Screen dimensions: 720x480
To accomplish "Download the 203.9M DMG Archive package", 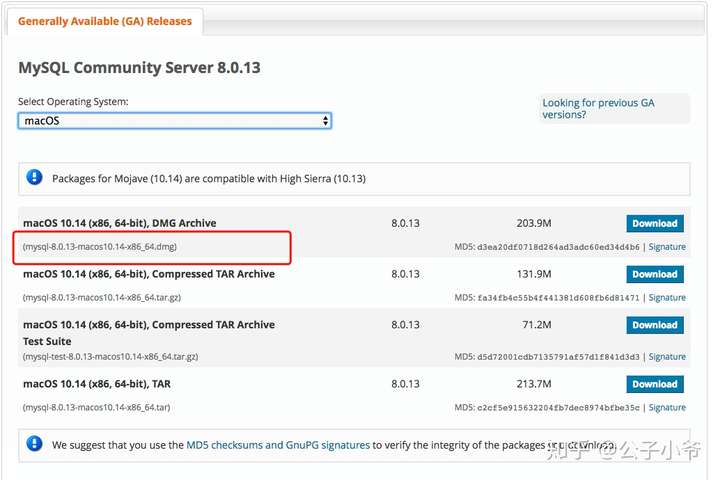I will tap(655, 223).
